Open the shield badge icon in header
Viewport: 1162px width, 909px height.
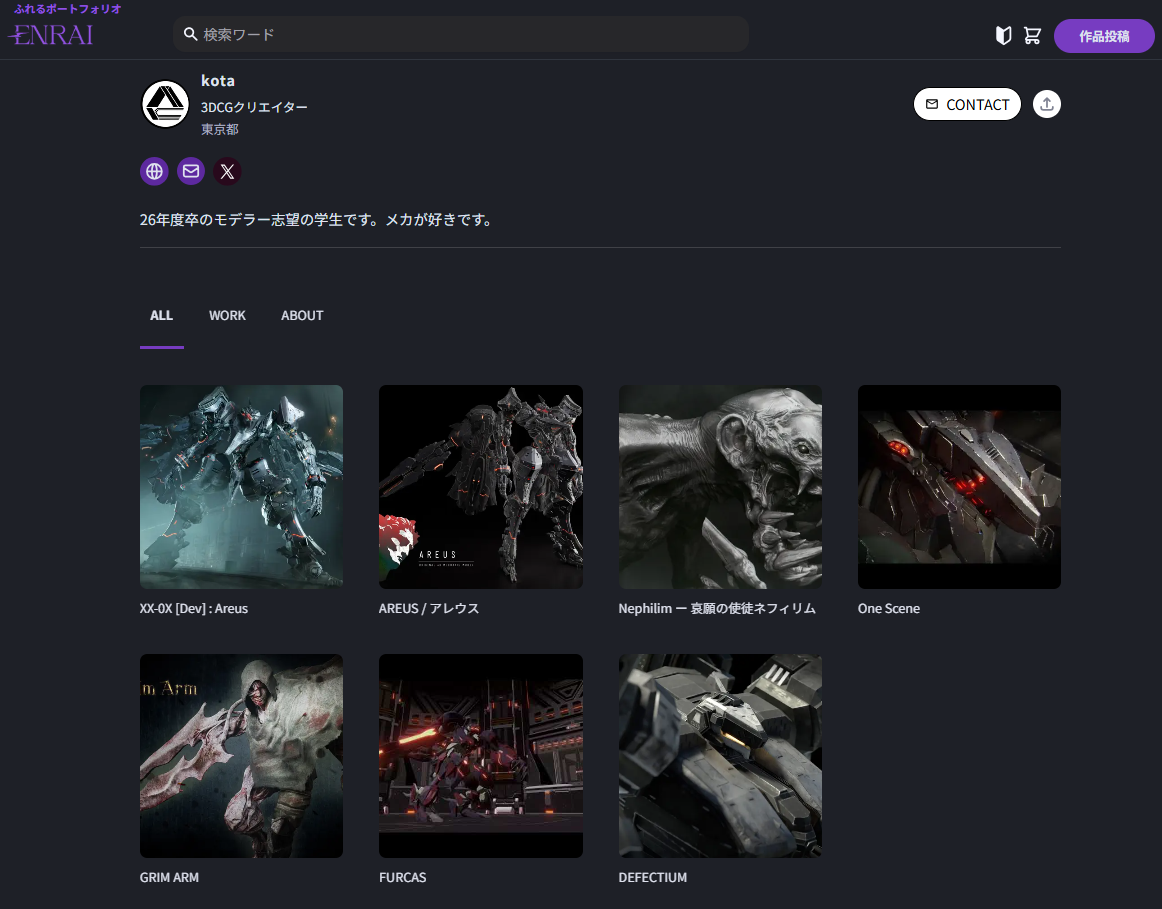coord(1003,36)
